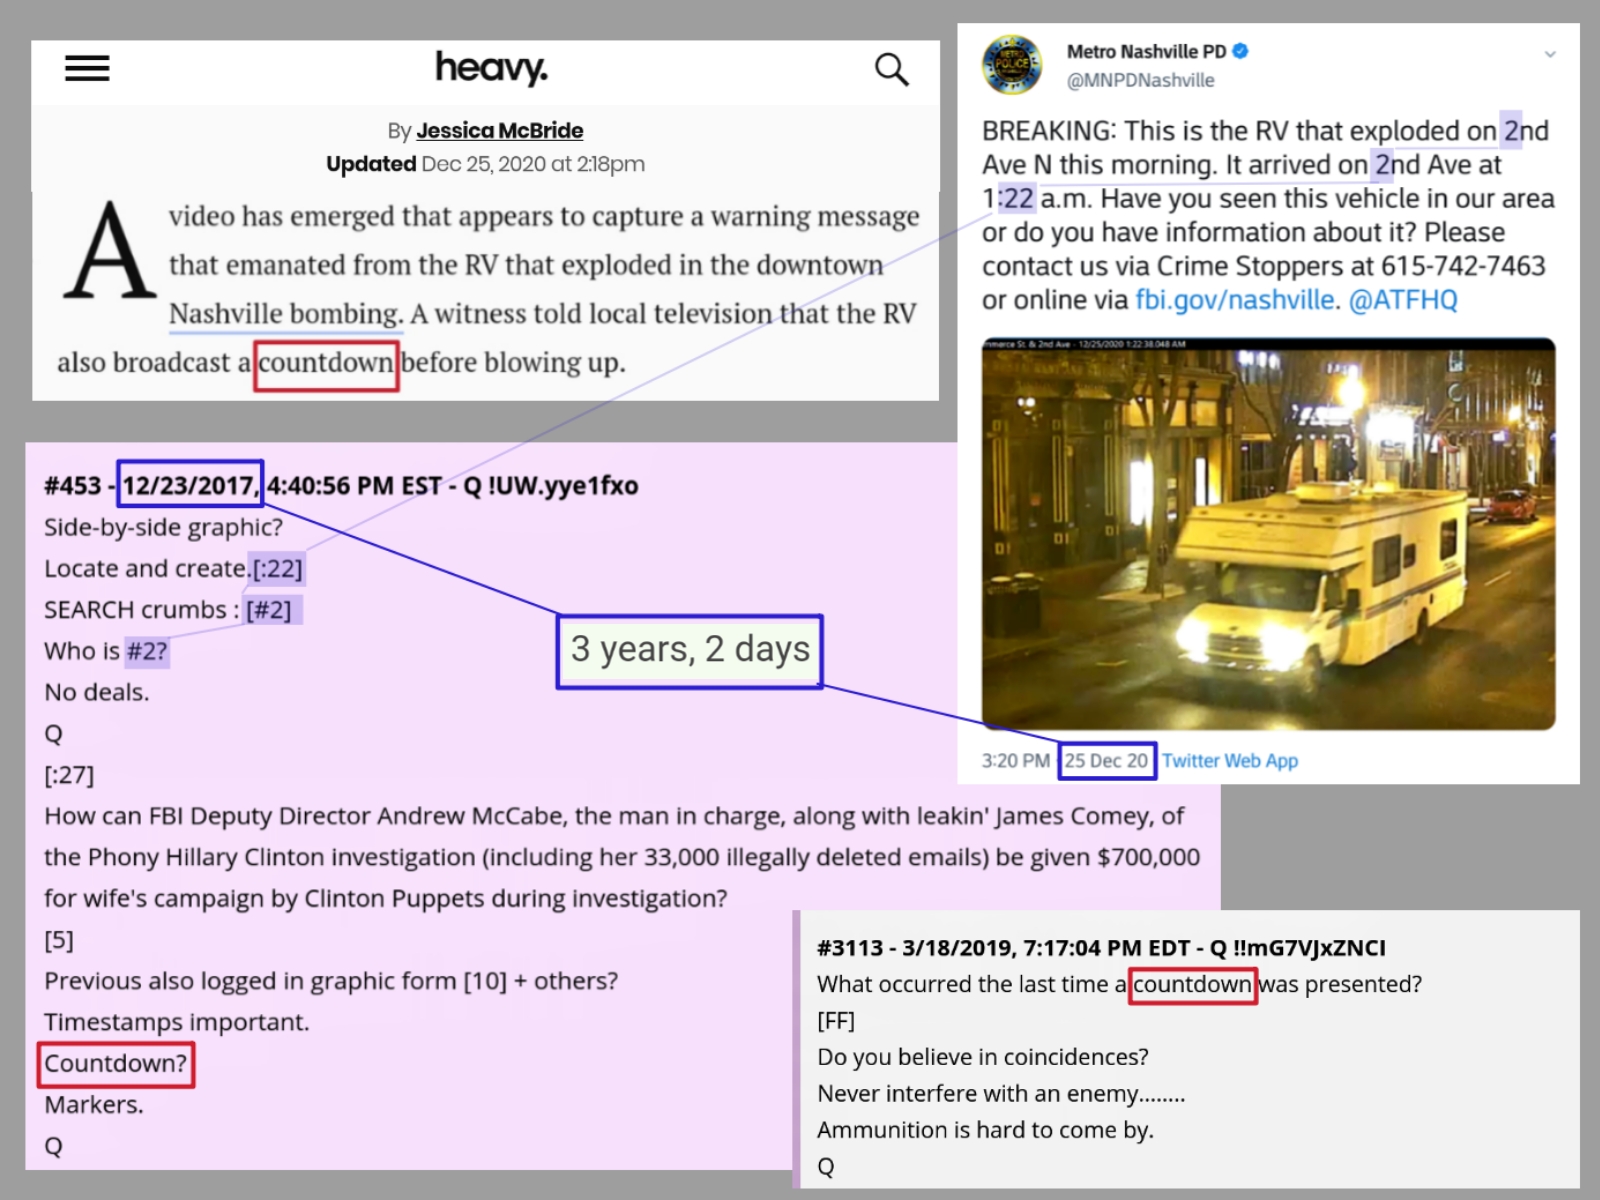
Task: Click the [FF] line
Action: (x=836, y=1021)
